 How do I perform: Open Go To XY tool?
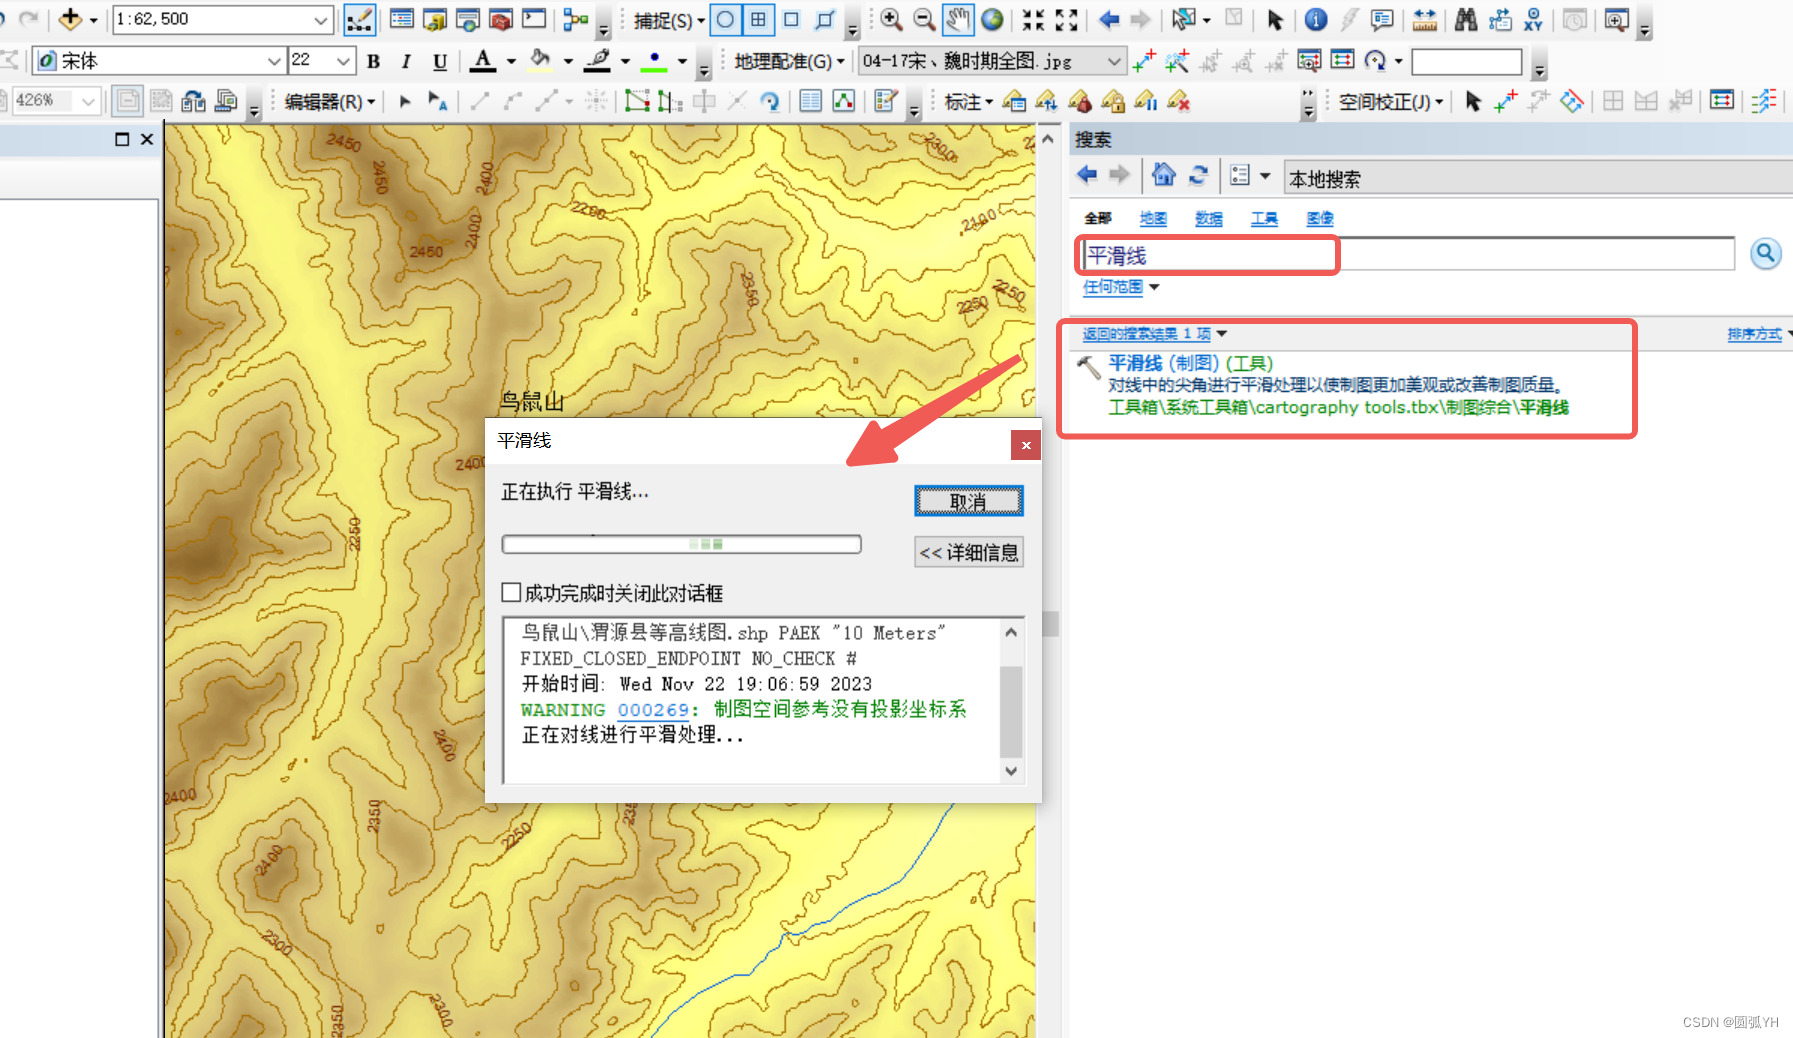[x=1533, y=19]
